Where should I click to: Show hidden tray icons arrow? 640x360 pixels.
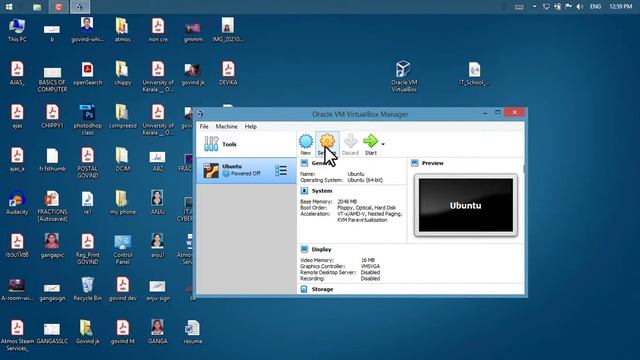tap(534, 7)
